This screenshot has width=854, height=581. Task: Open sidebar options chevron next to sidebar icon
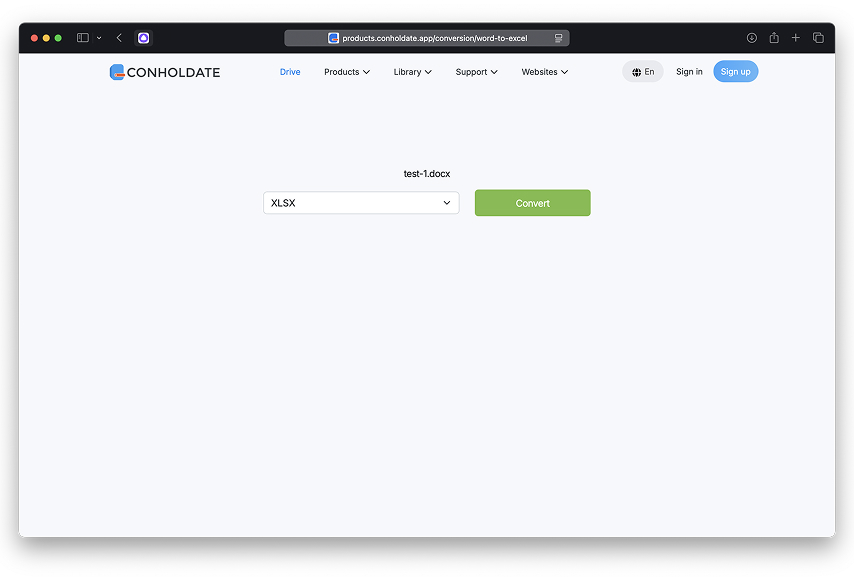pos(99,38)
